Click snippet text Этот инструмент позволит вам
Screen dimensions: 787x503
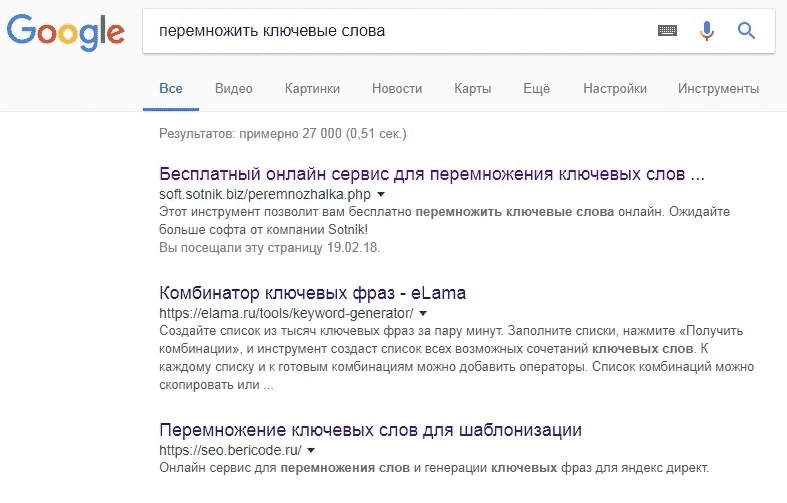pyautogui.click(x=444, y=220)
